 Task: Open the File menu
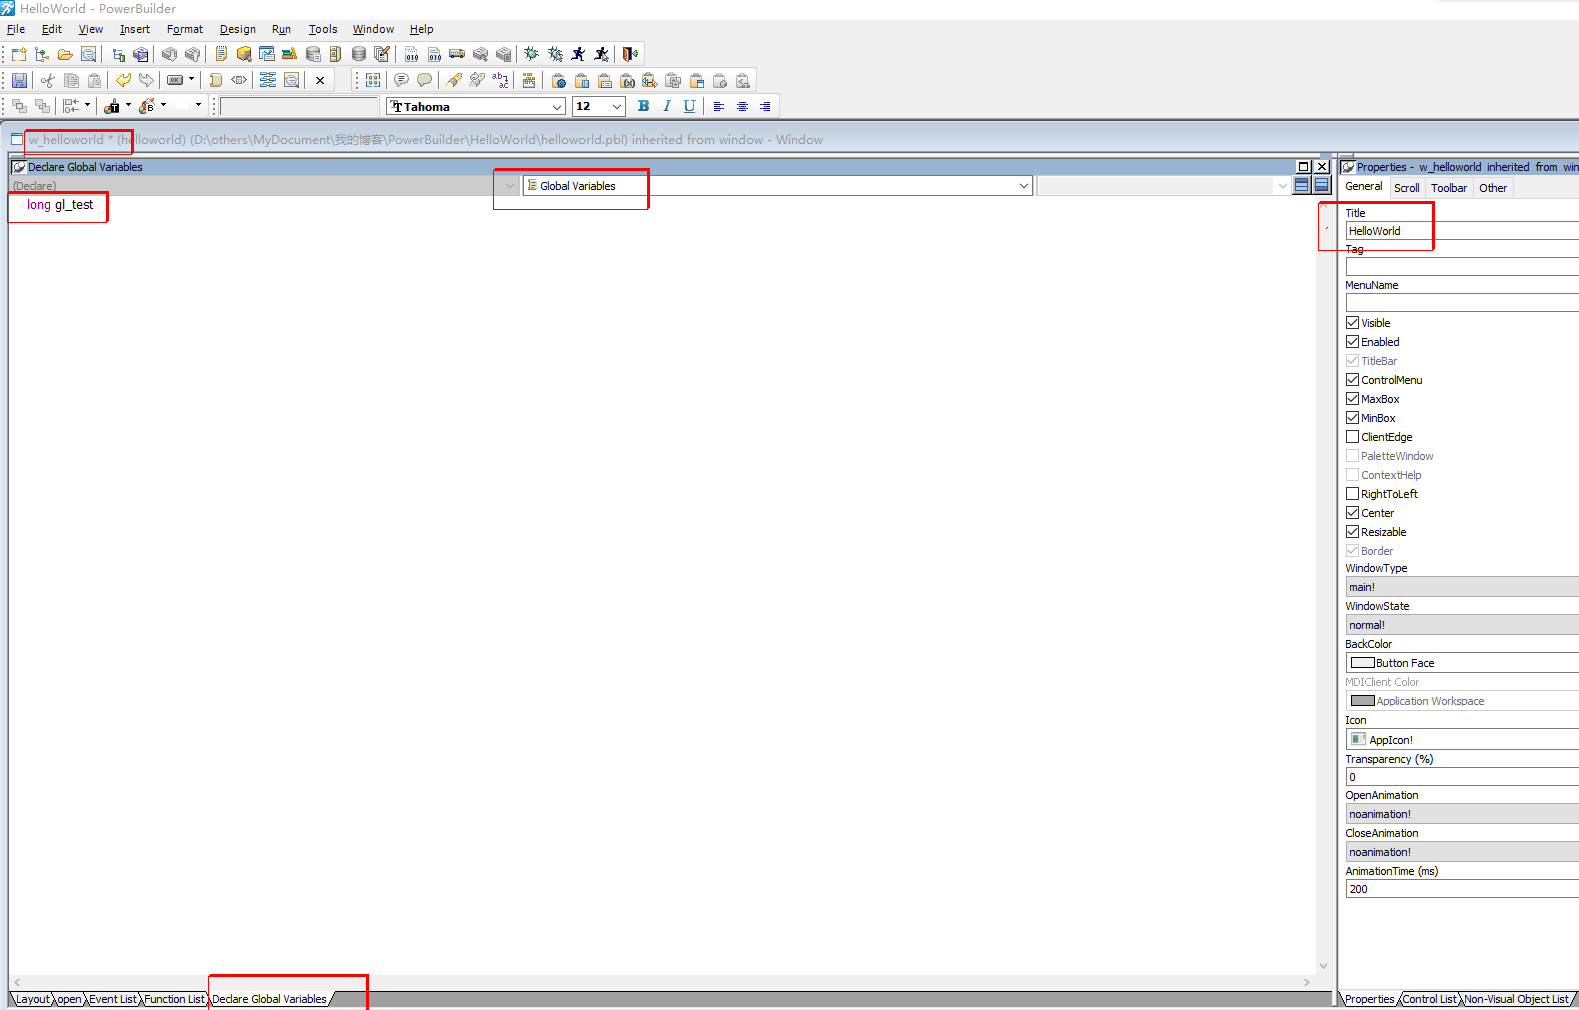[x=16, y=29]
